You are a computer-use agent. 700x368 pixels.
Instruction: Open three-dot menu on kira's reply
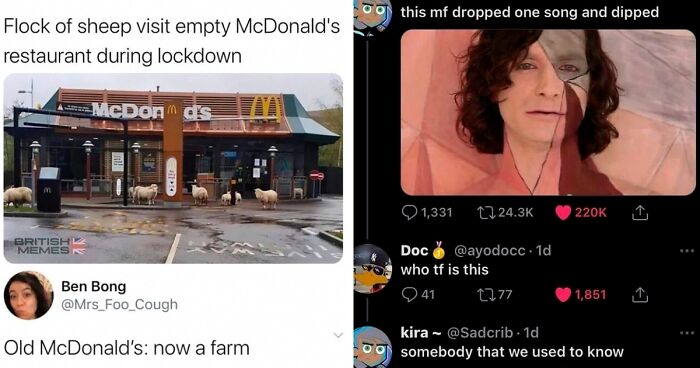(687, 333)
